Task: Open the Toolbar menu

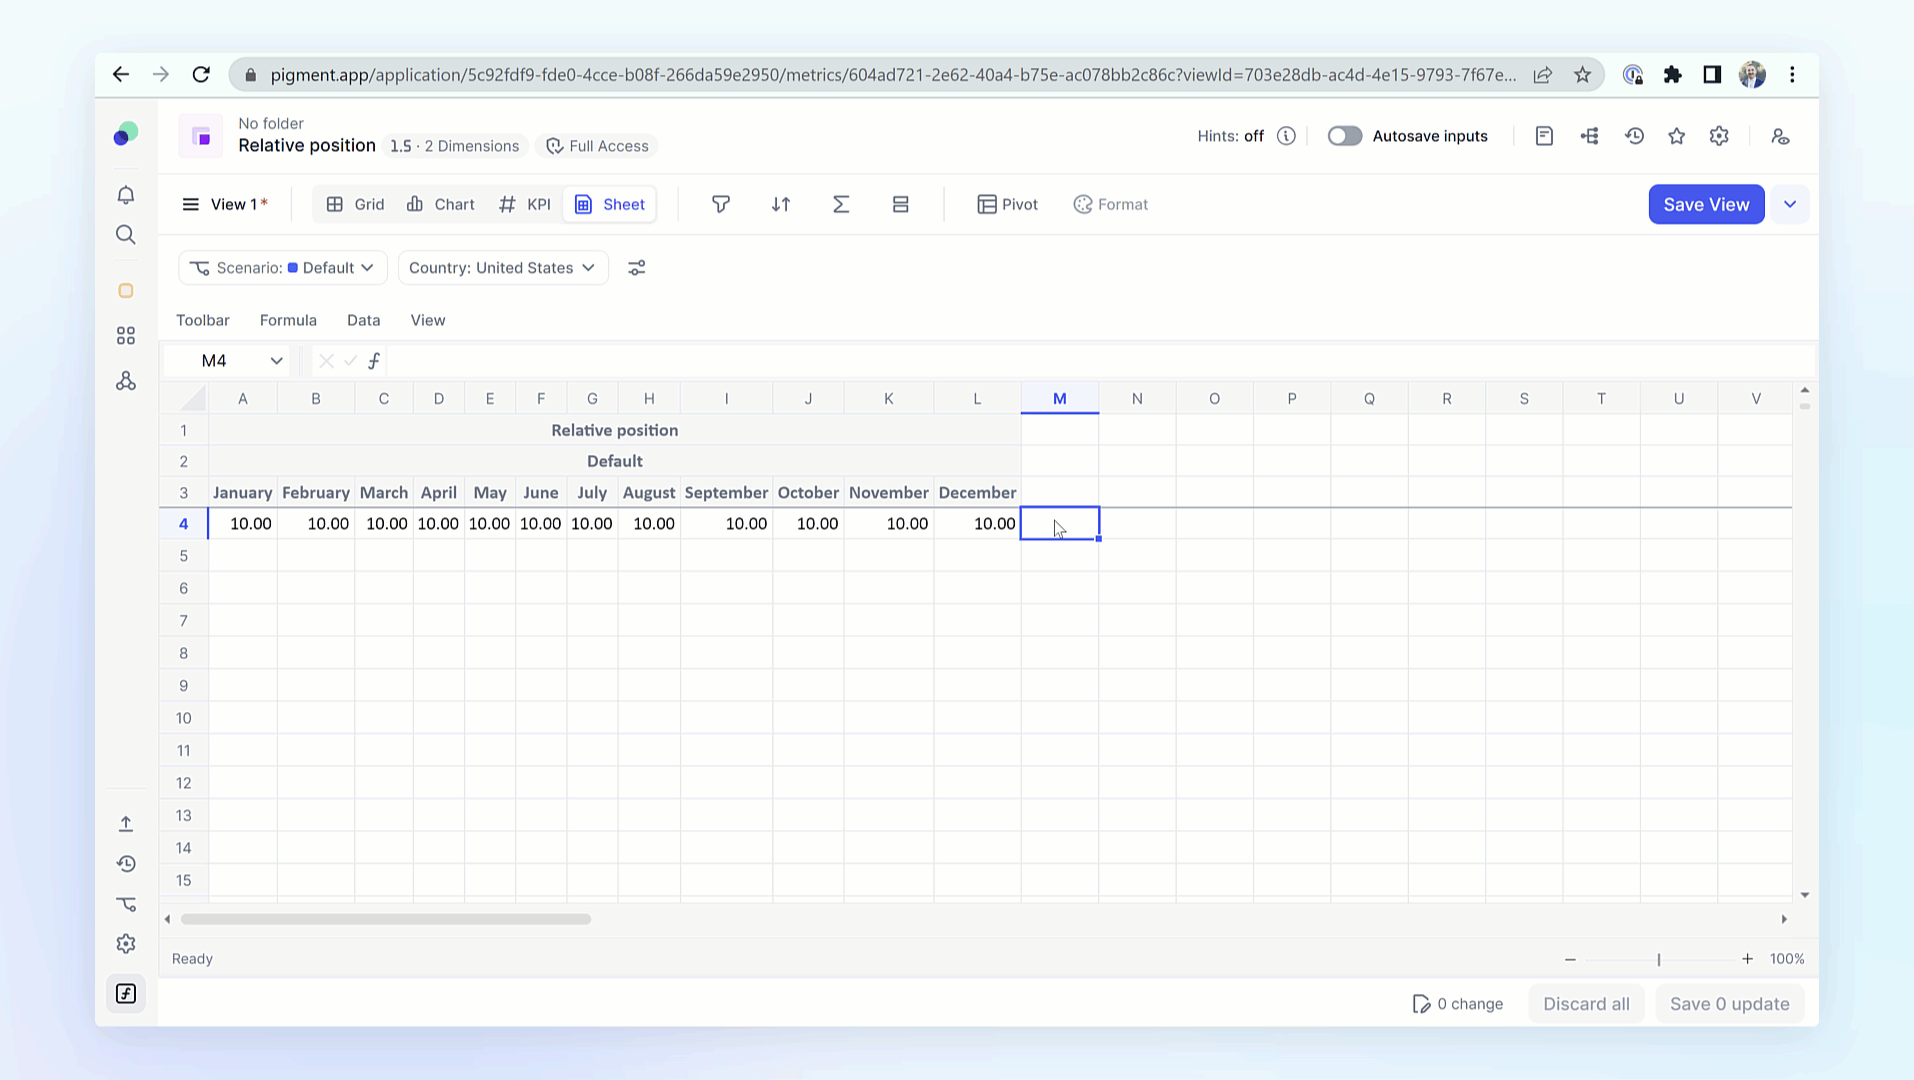Action: (203, 320)
